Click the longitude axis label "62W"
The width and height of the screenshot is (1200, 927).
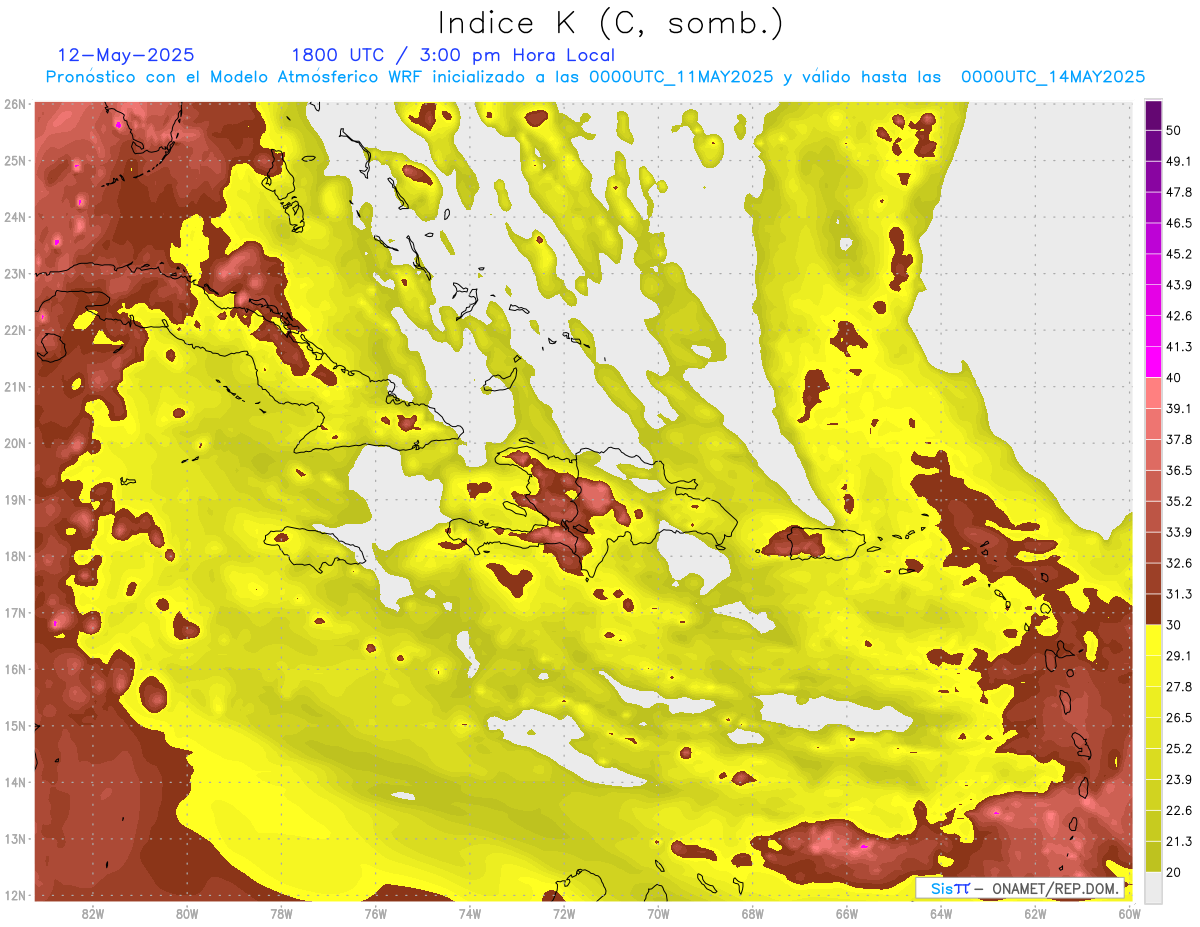[x=1035, y=913]
